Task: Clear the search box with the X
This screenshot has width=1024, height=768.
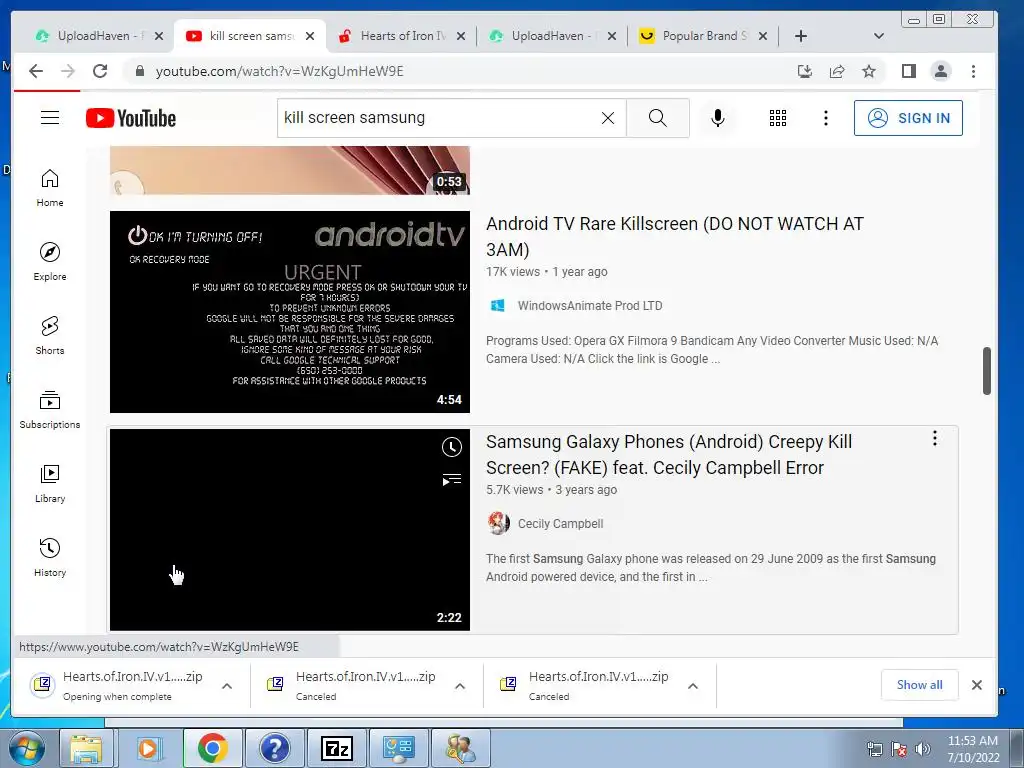Action: (607, 118)
